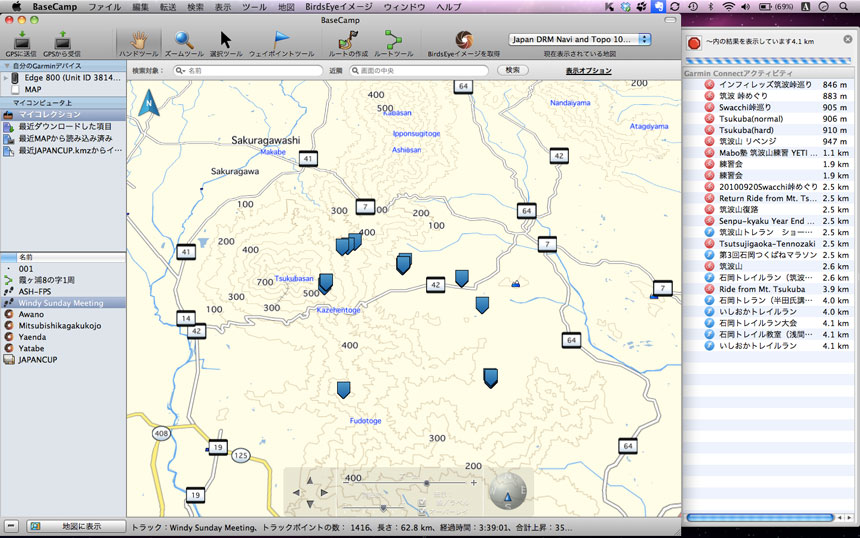Open the ヘルプ menu
The width and height of the screenshot is (860, 538).
click(449, 7)
